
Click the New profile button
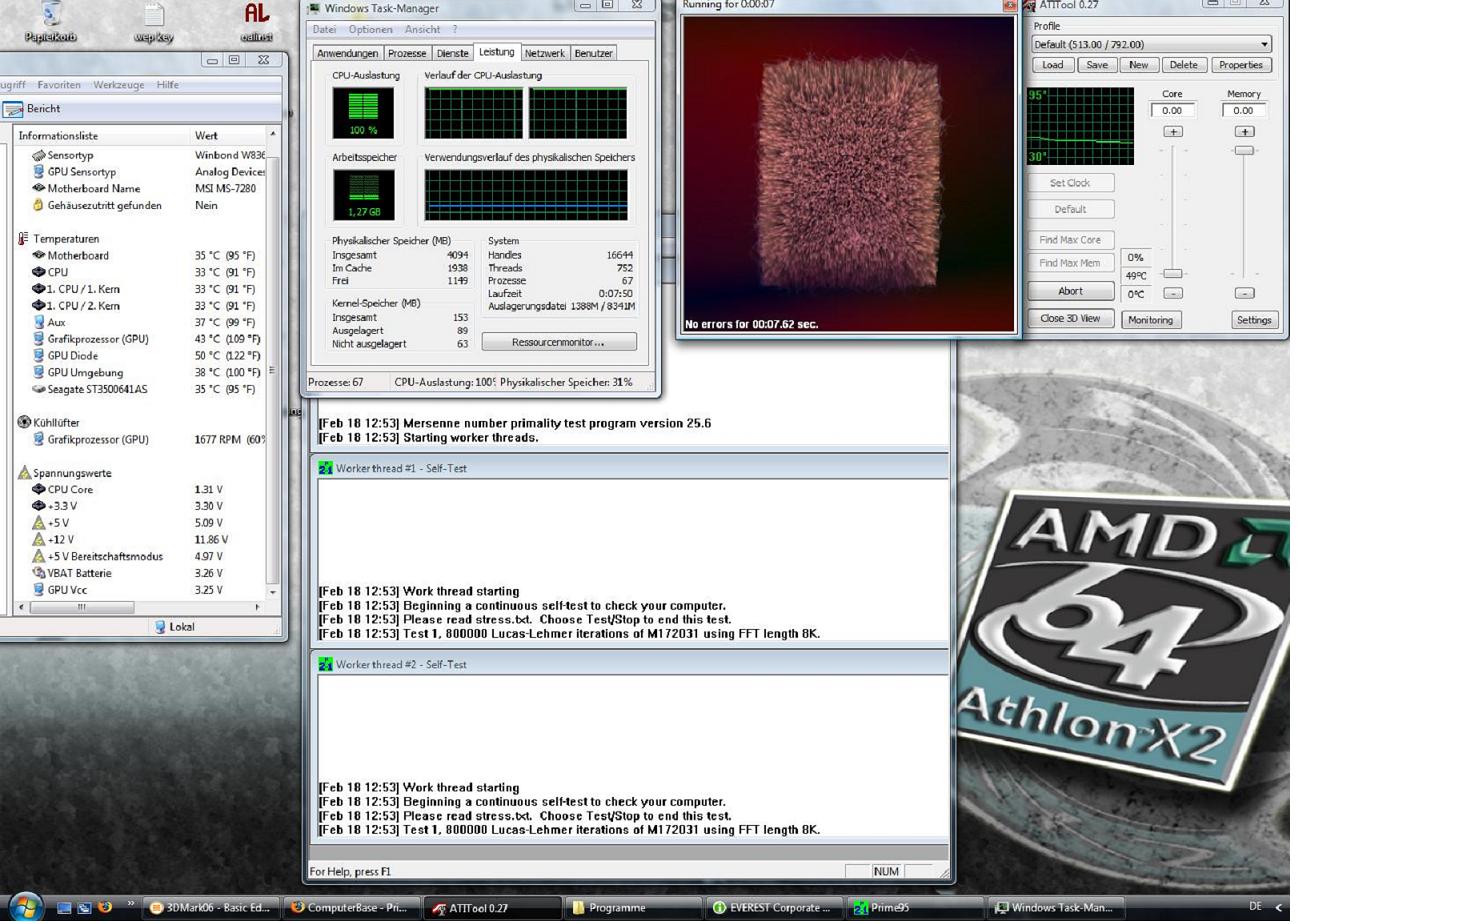click(x=1138, y=65)
